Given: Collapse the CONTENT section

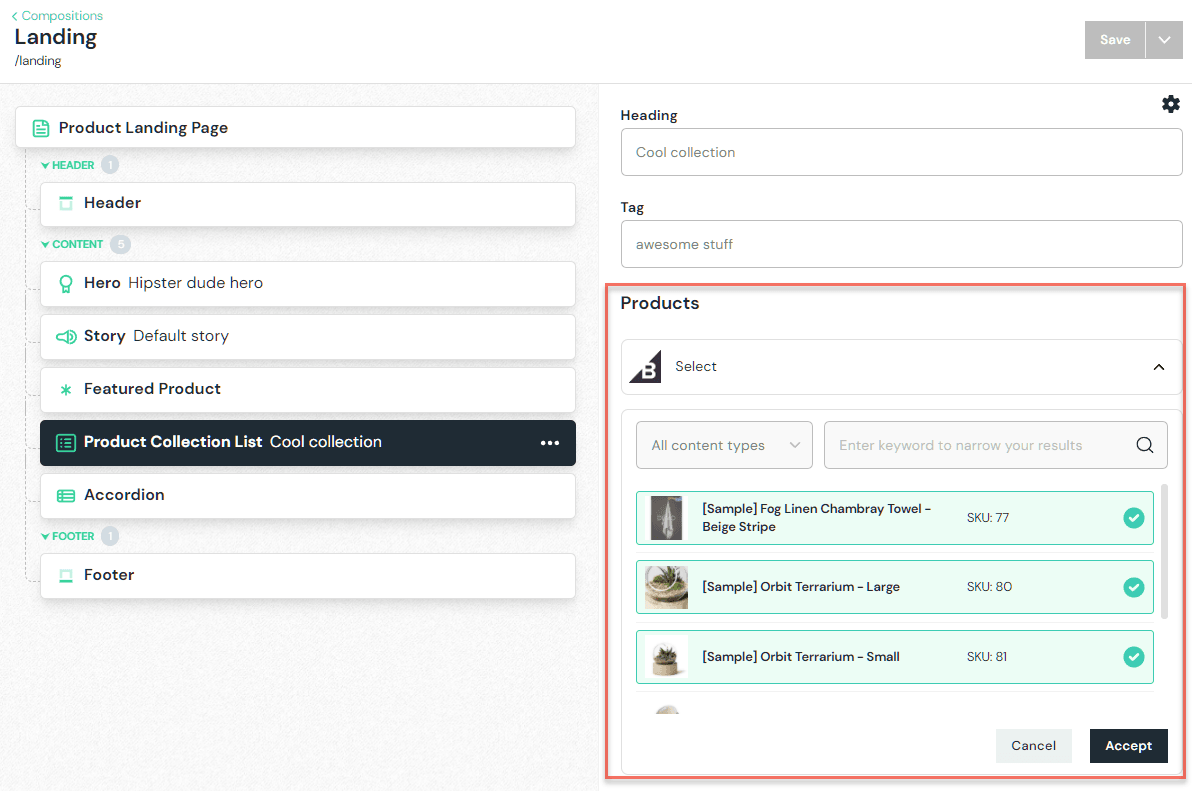Looking at the screenshot, I should [47, 244].
